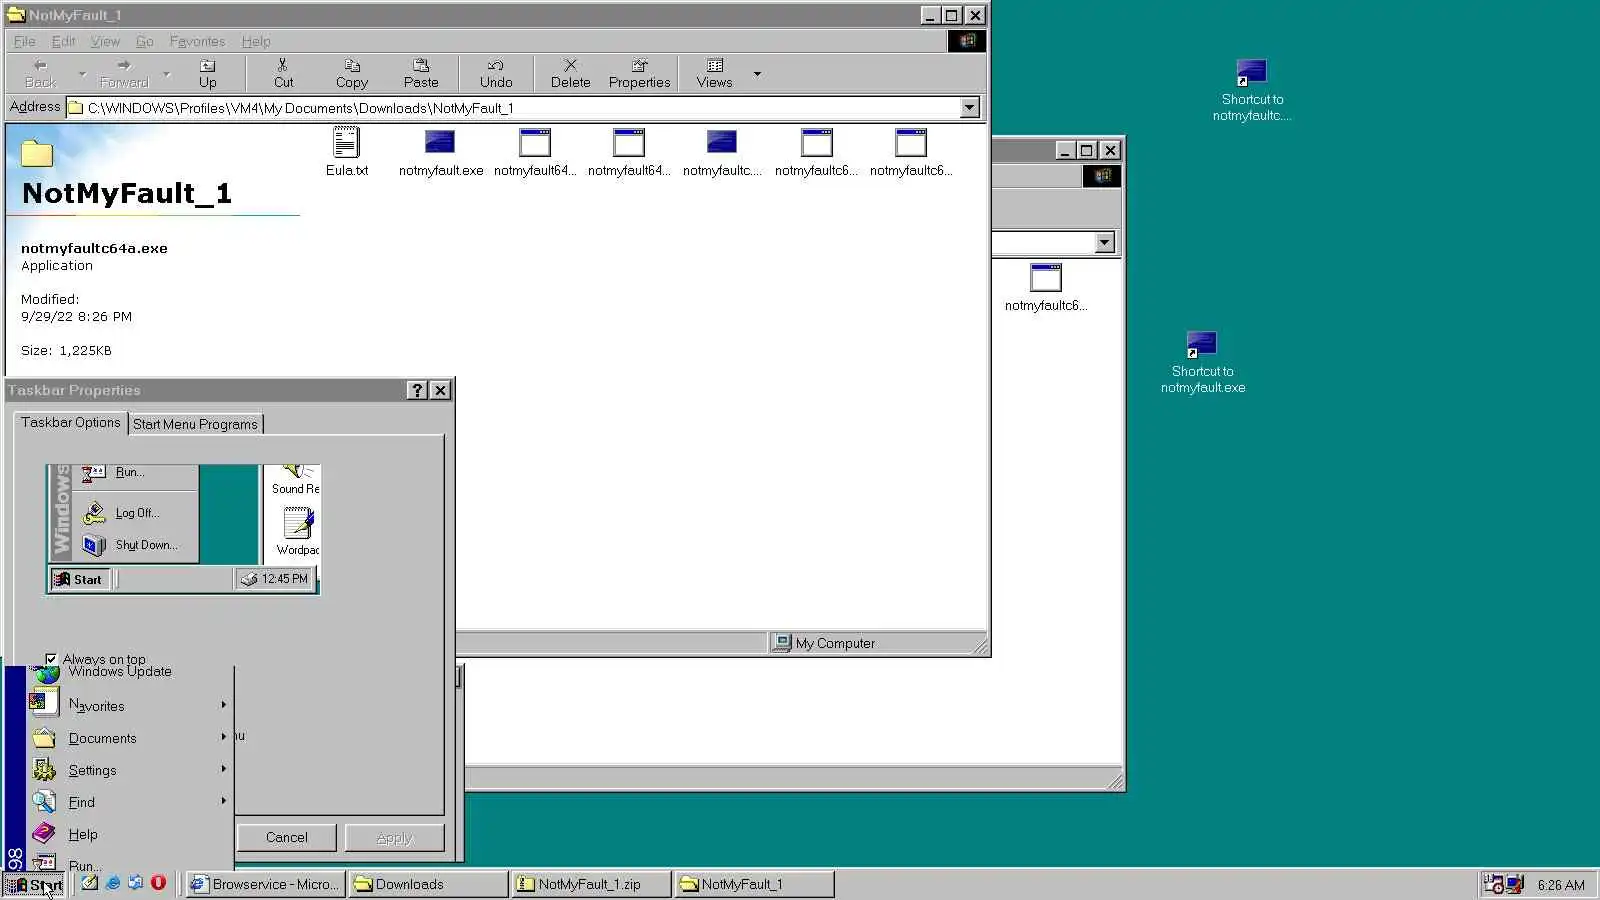Select the Eula.txt file icon
Image resolution: width=1600 pixels, height=900 pixels.
(x=347, y=152)
